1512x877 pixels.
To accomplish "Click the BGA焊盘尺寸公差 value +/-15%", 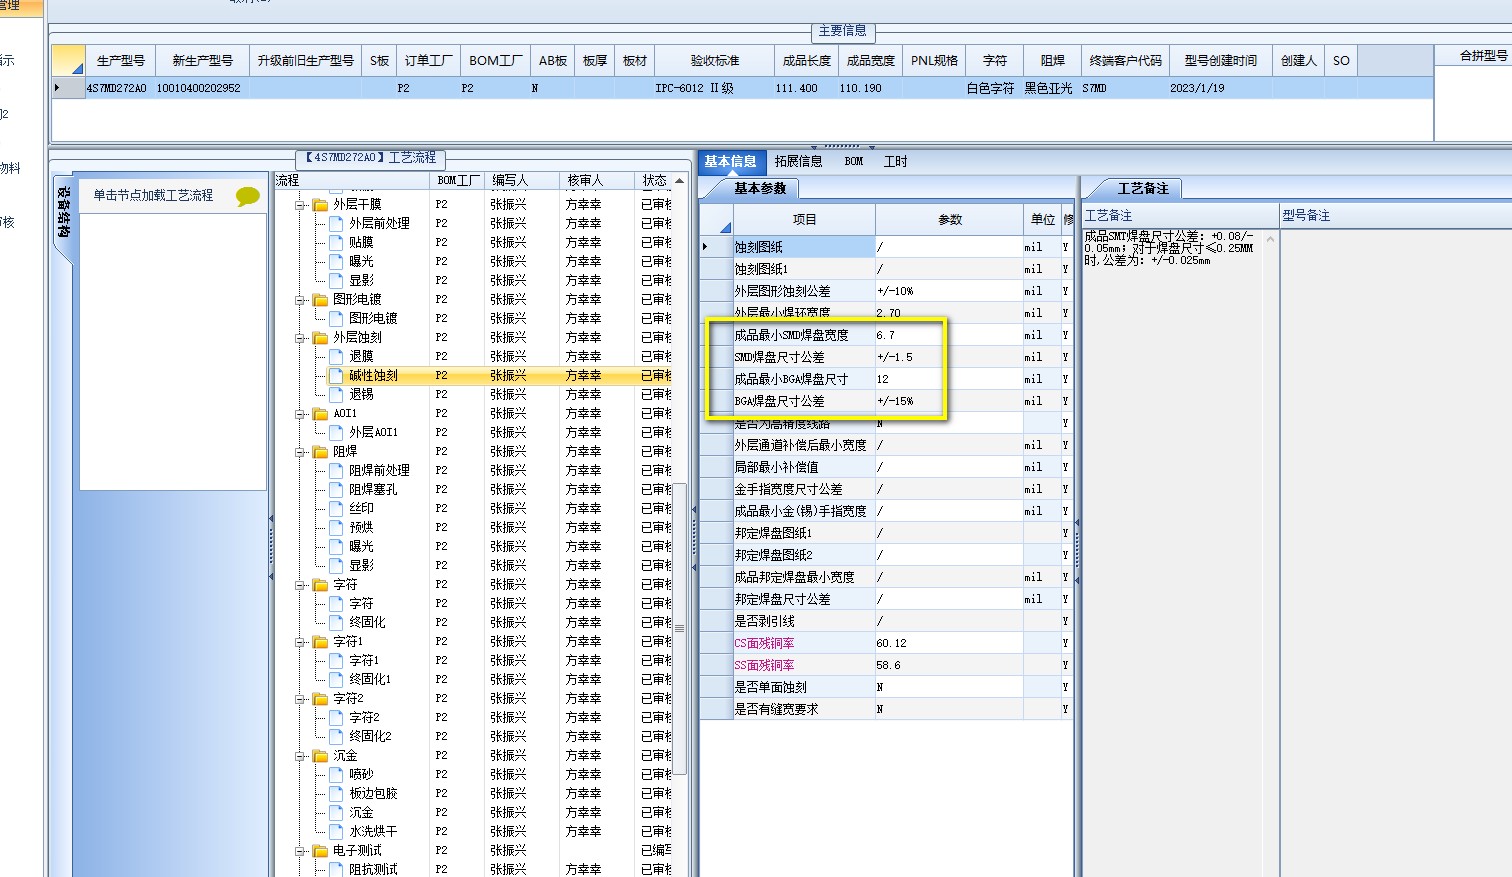I will point(949,401).
